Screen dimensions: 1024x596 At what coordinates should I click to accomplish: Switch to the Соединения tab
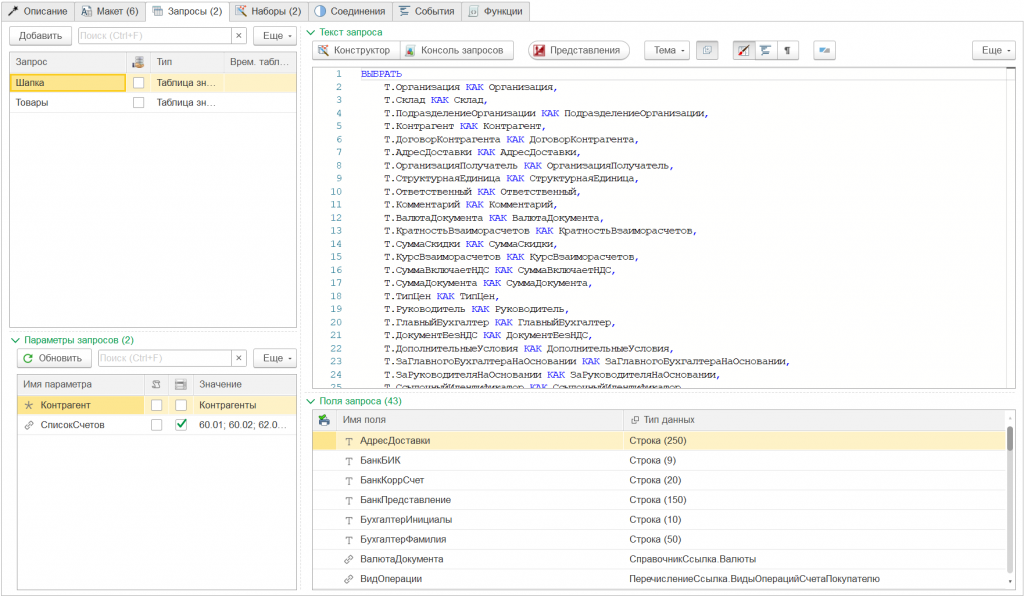point(349,11)
